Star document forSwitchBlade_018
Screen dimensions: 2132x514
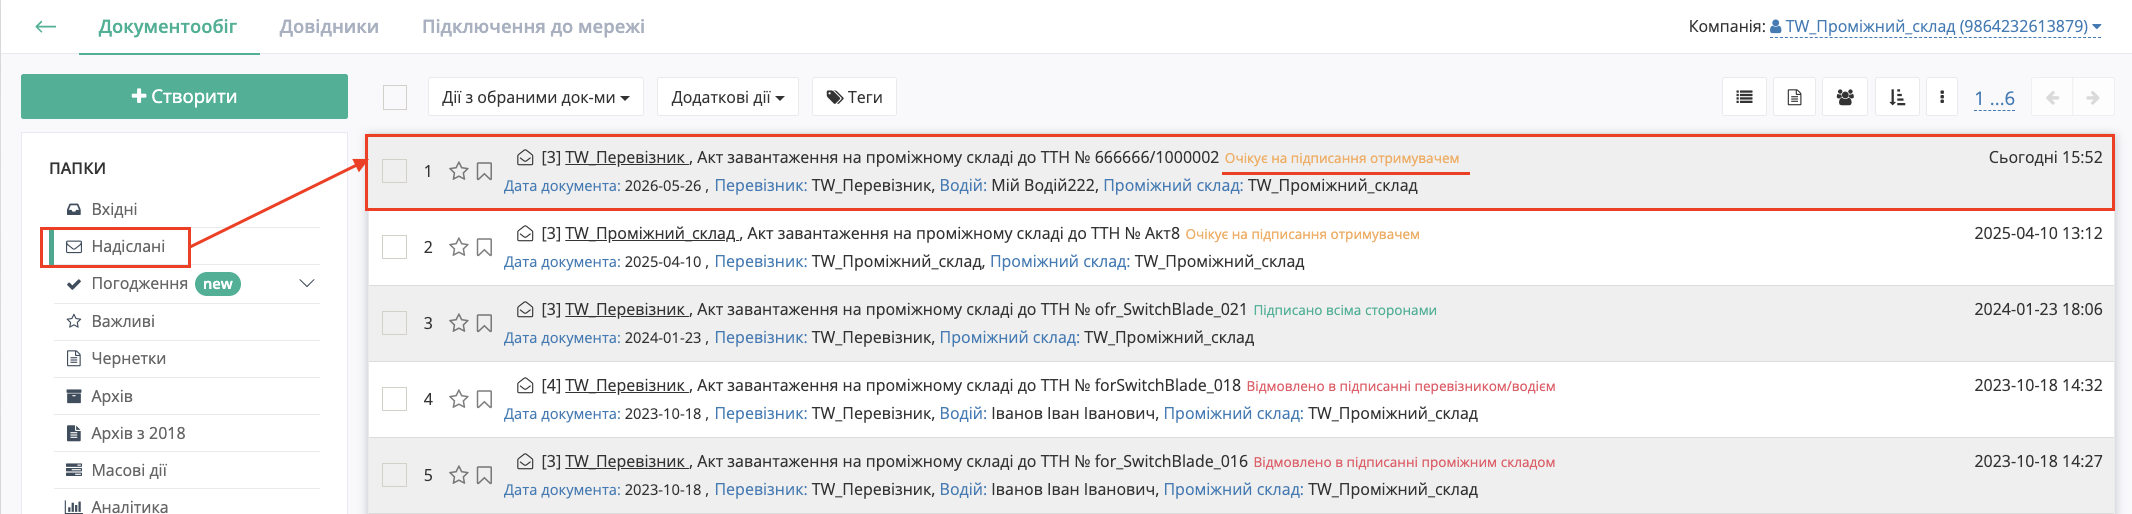pyautogui.click(x=459, y=399)
